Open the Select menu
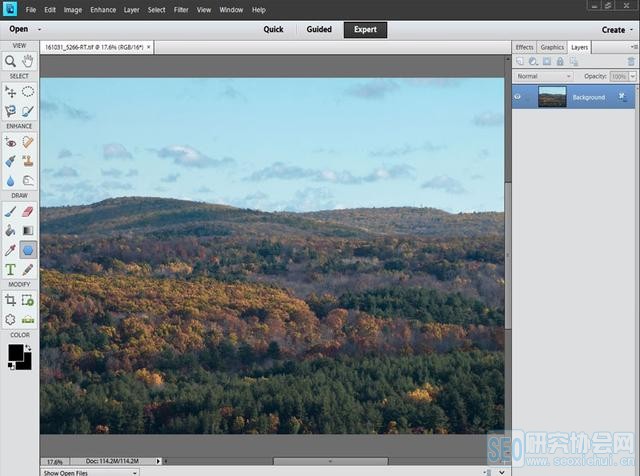This screenshot has height=476, width=640. pos(156,10)
